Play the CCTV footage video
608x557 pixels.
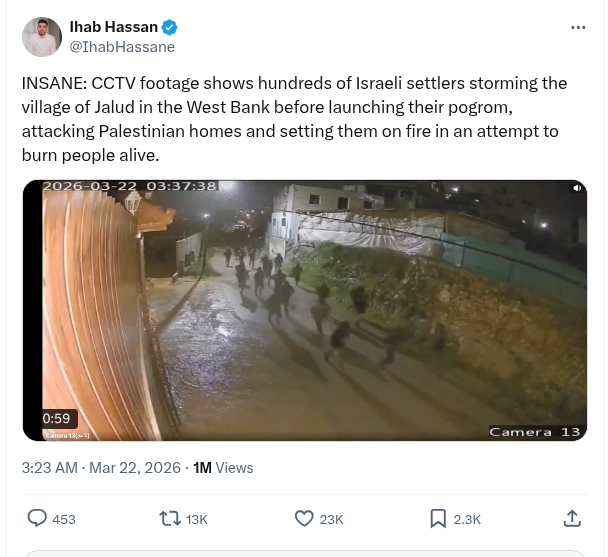tap(304, 310)
